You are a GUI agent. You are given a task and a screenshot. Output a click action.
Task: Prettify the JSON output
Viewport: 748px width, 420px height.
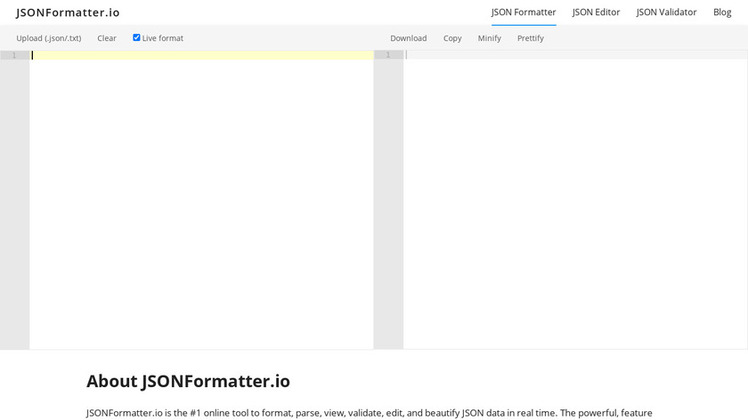[530, 38]
